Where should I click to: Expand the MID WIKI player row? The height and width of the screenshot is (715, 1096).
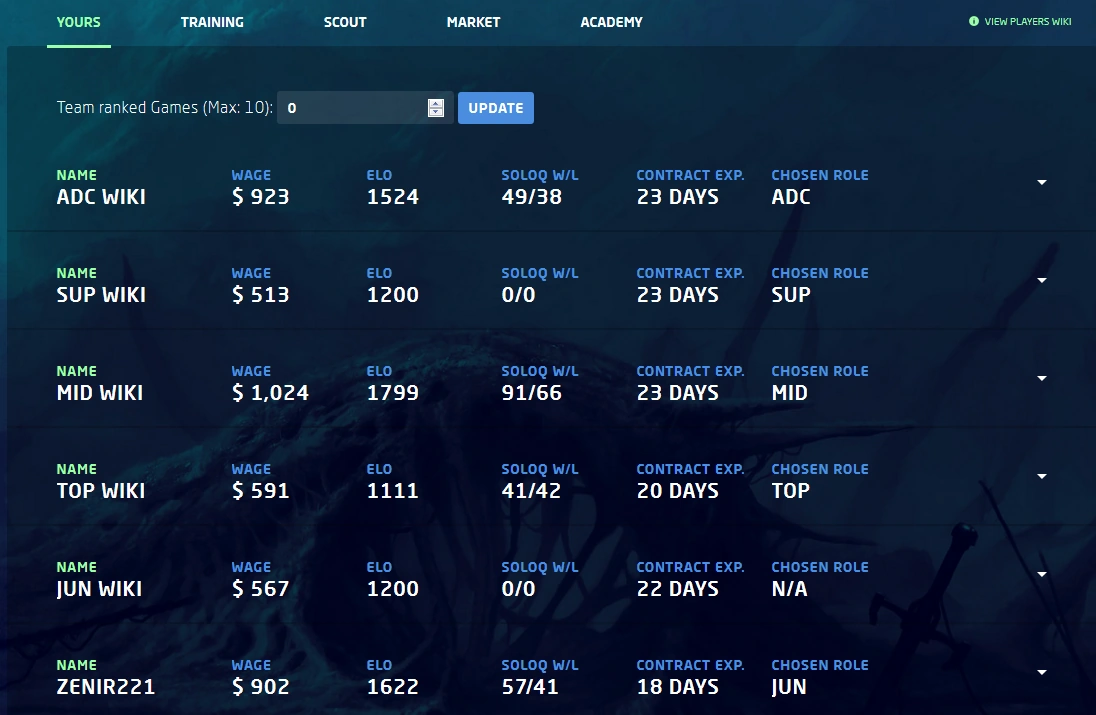tap(1041, 379)
